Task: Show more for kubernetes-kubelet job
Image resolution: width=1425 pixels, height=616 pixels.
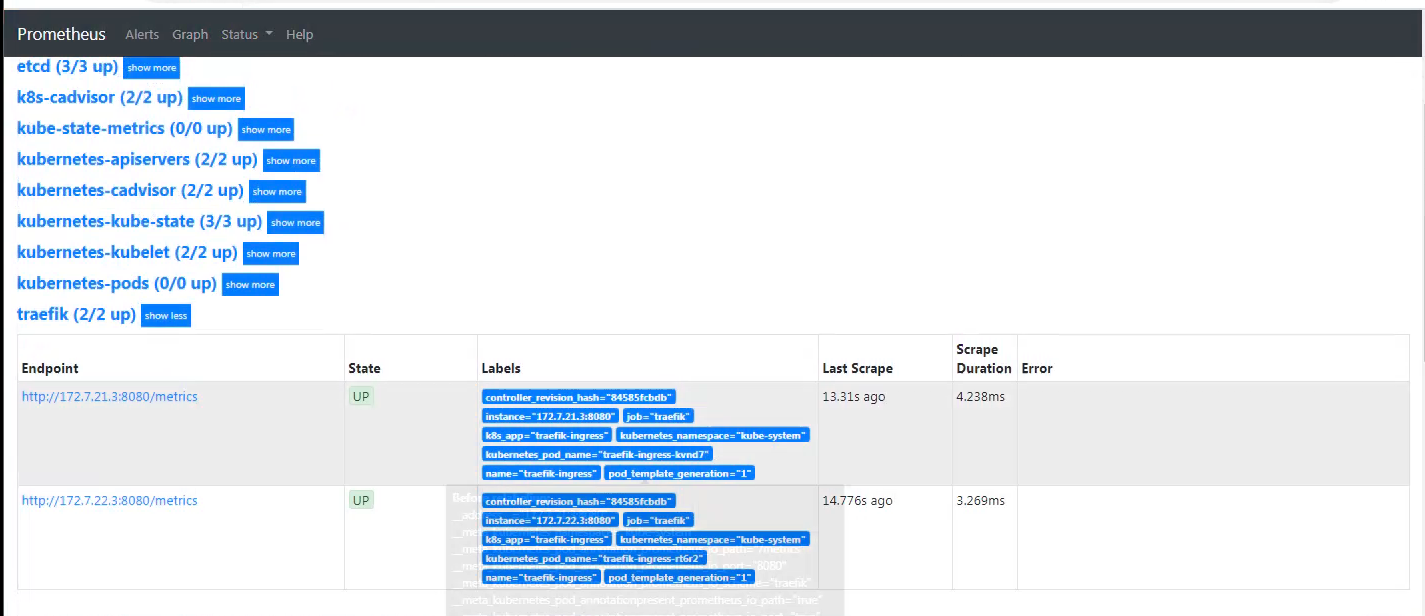Action: click(x=271, y=254)
